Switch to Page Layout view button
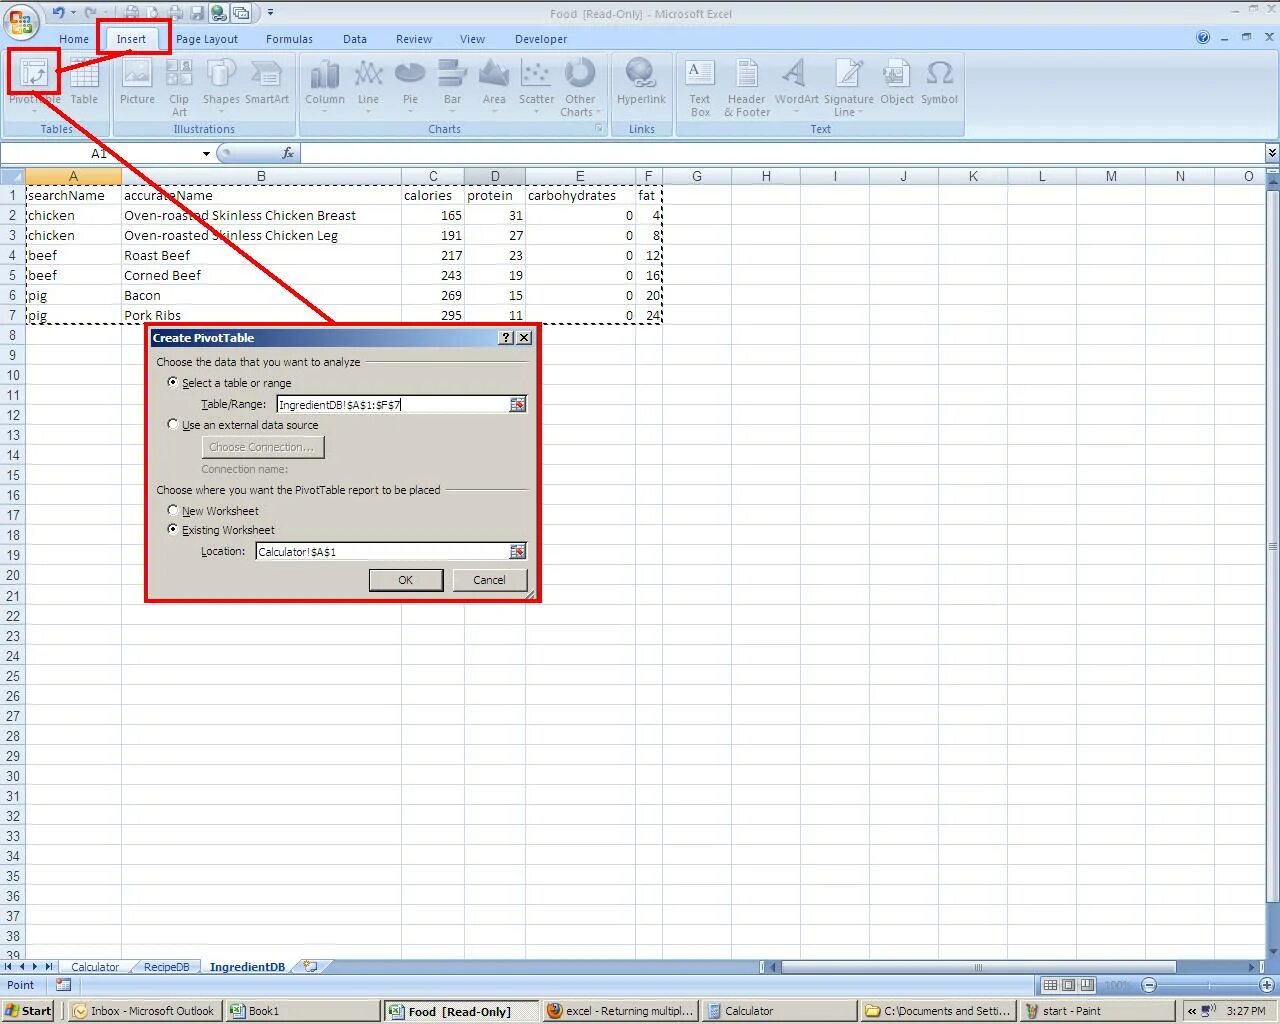 (x=1068, y=985)
